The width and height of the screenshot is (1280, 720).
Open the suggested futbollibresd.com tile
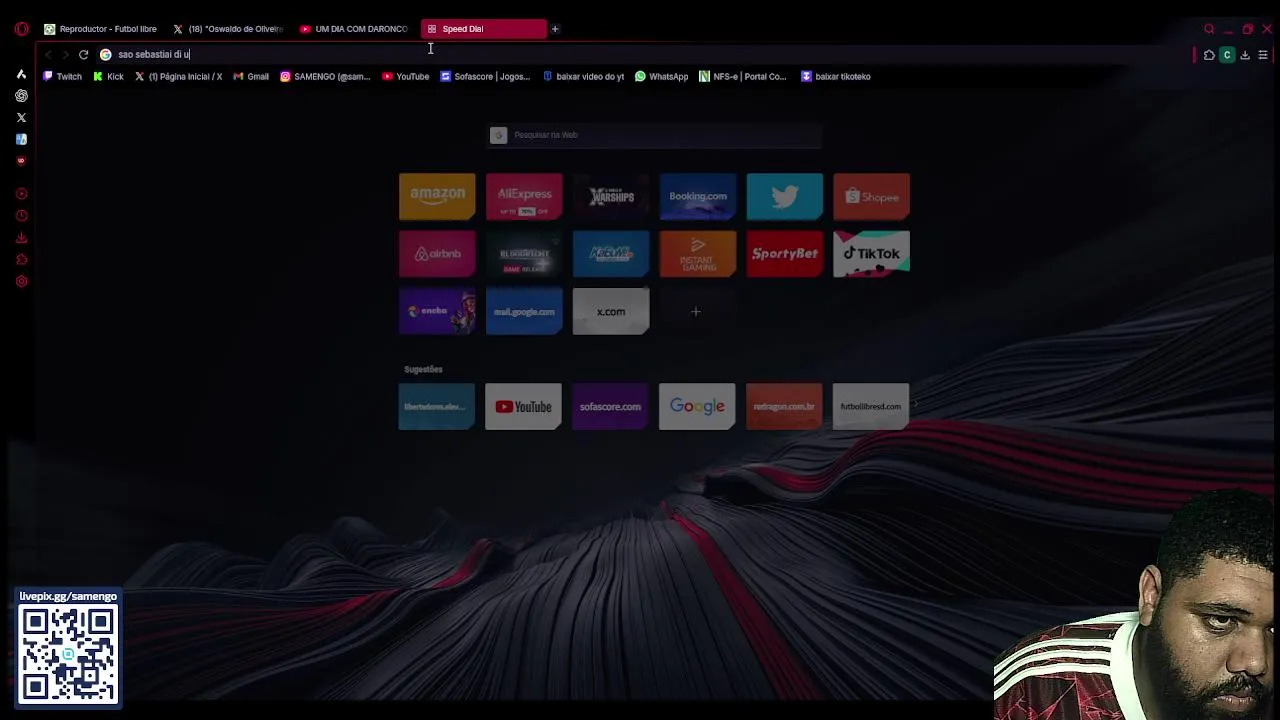871,407
